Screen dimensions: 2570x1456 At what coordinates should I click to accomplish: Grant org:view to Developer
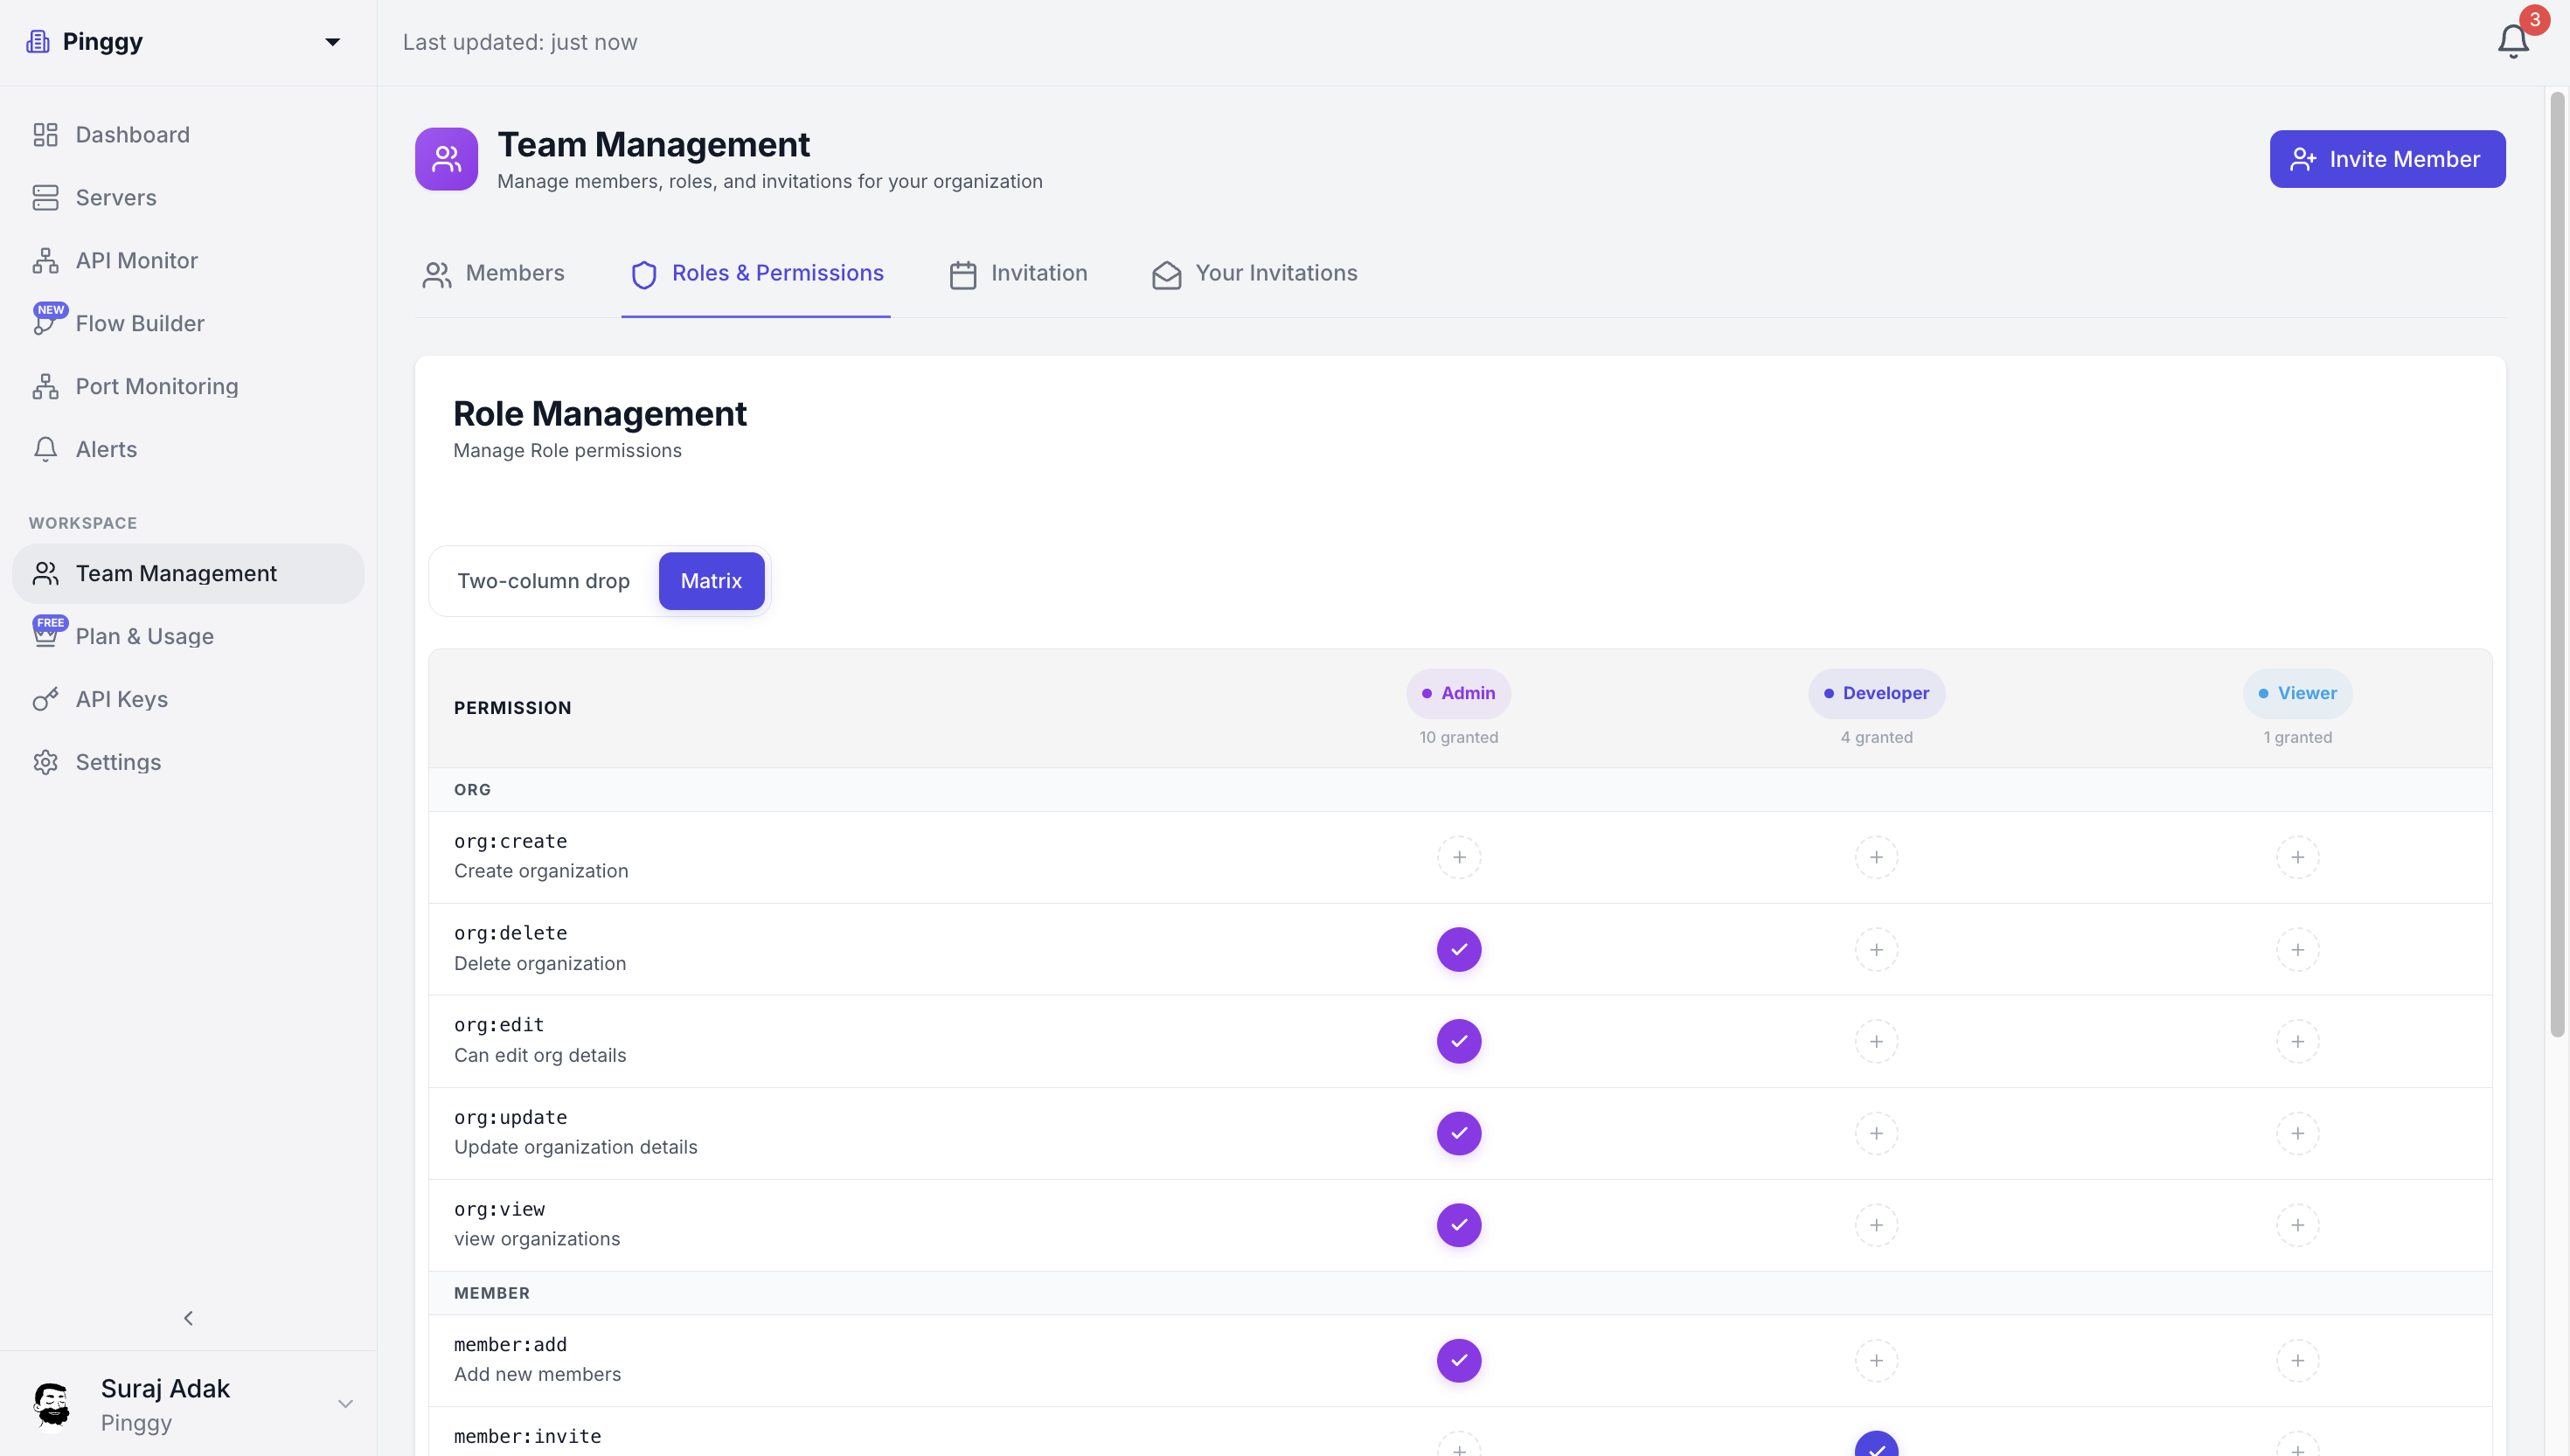coord(1876,1226)
